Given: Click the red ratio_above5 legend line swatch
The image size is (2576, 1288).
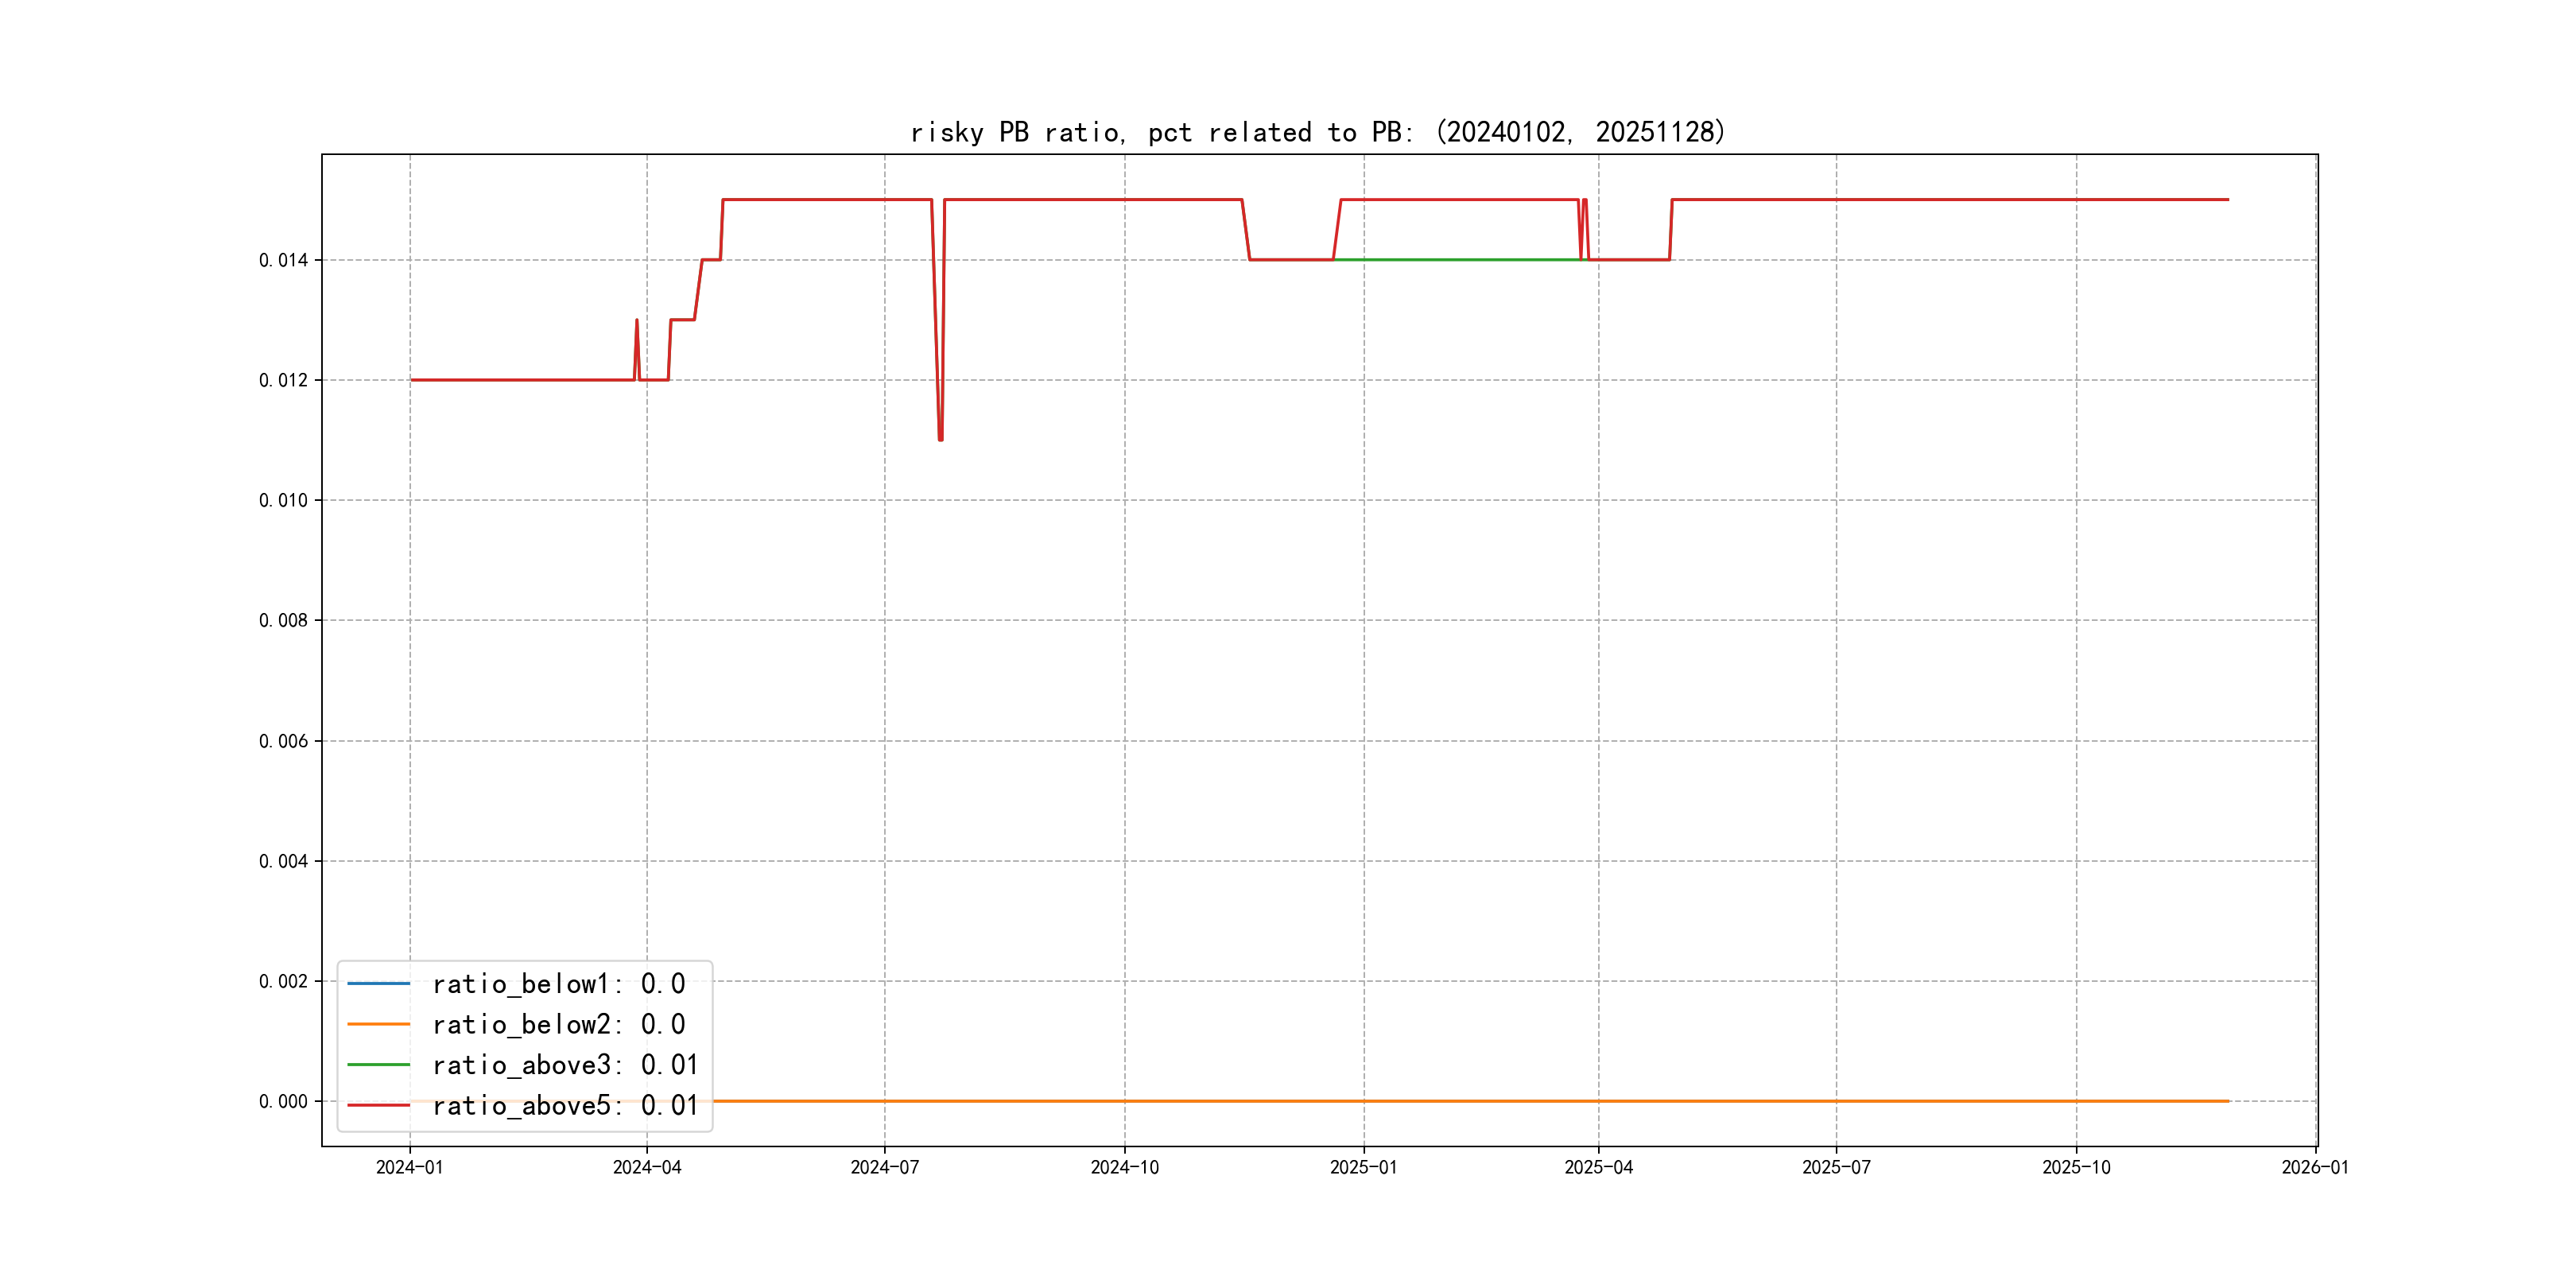Looking at the screenshot, I should (x=378, y=1105).
